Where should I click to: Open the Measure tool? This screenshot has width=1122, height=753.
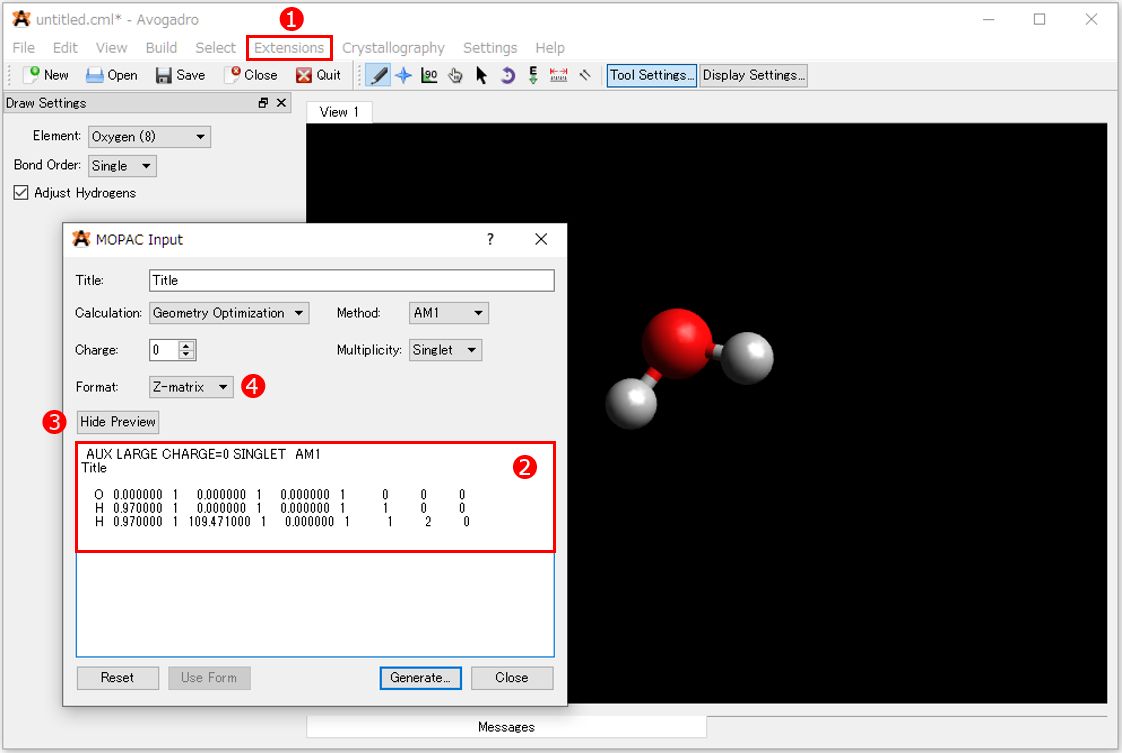coord(429,74)
